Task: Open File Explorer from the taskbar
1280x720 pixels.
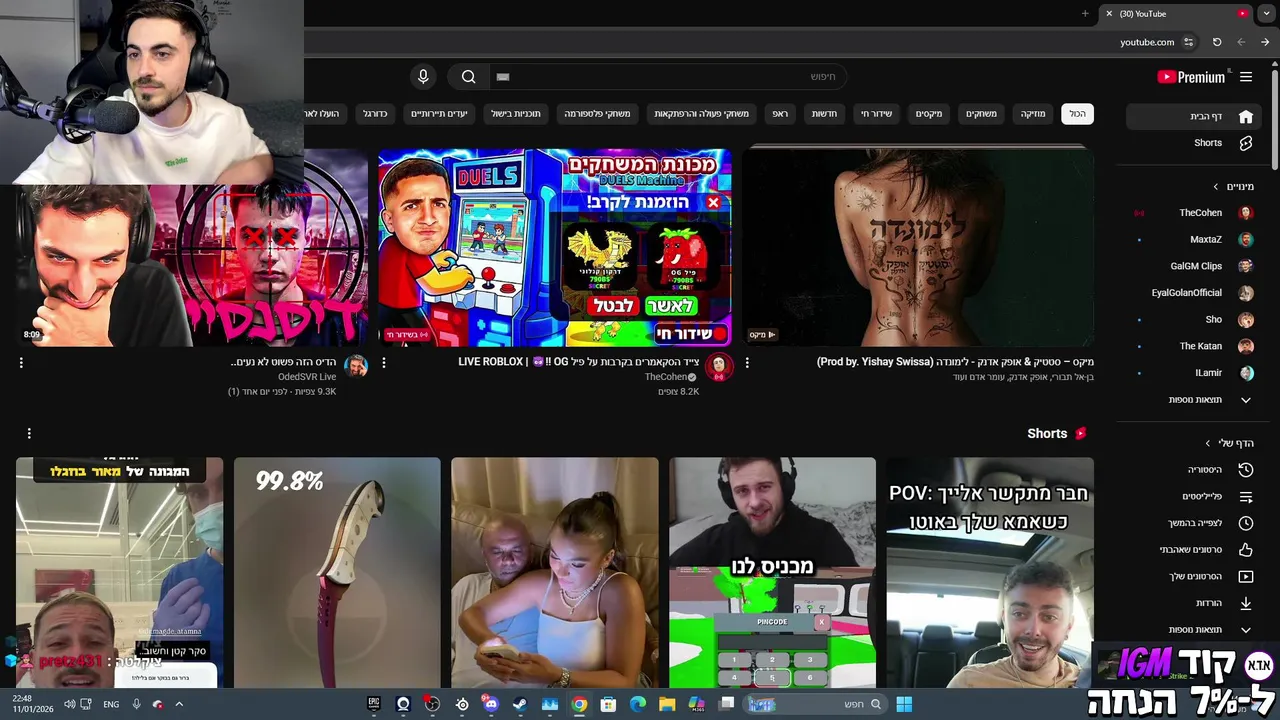Action: point(667,704)
